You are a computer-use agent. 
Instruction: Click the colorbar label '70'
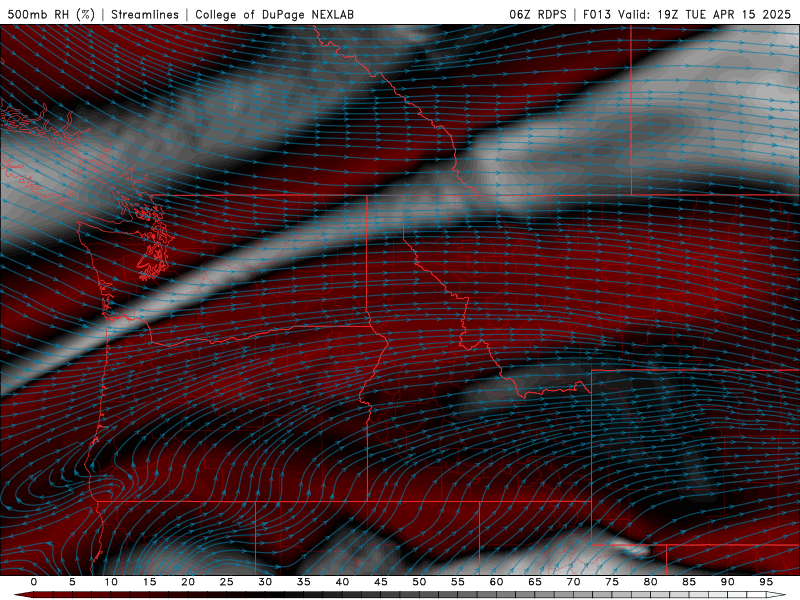[573, 582]
